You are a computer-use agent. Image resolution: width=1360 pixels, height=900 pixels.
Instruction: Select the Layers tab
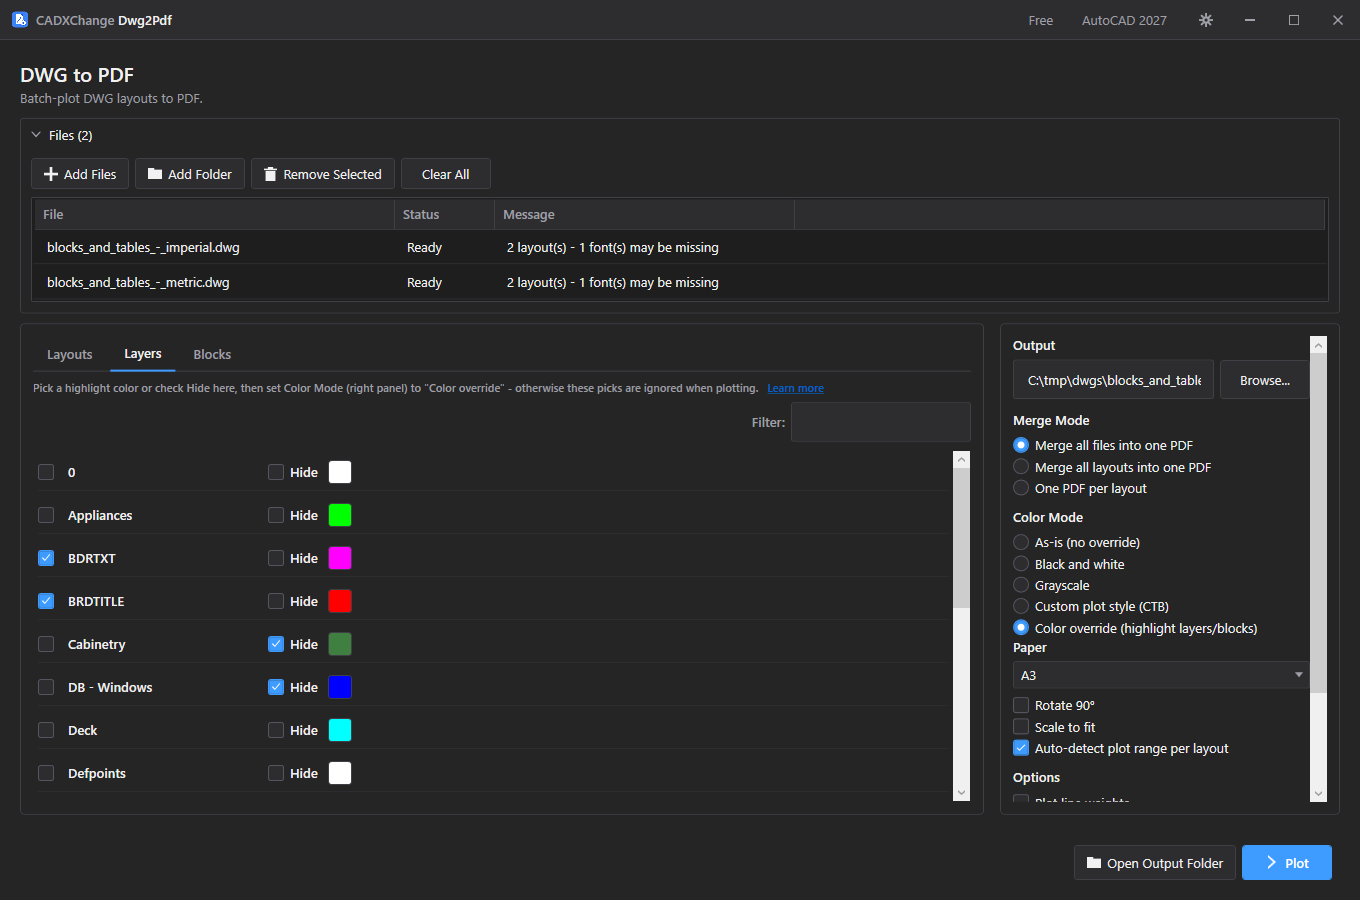143,354
